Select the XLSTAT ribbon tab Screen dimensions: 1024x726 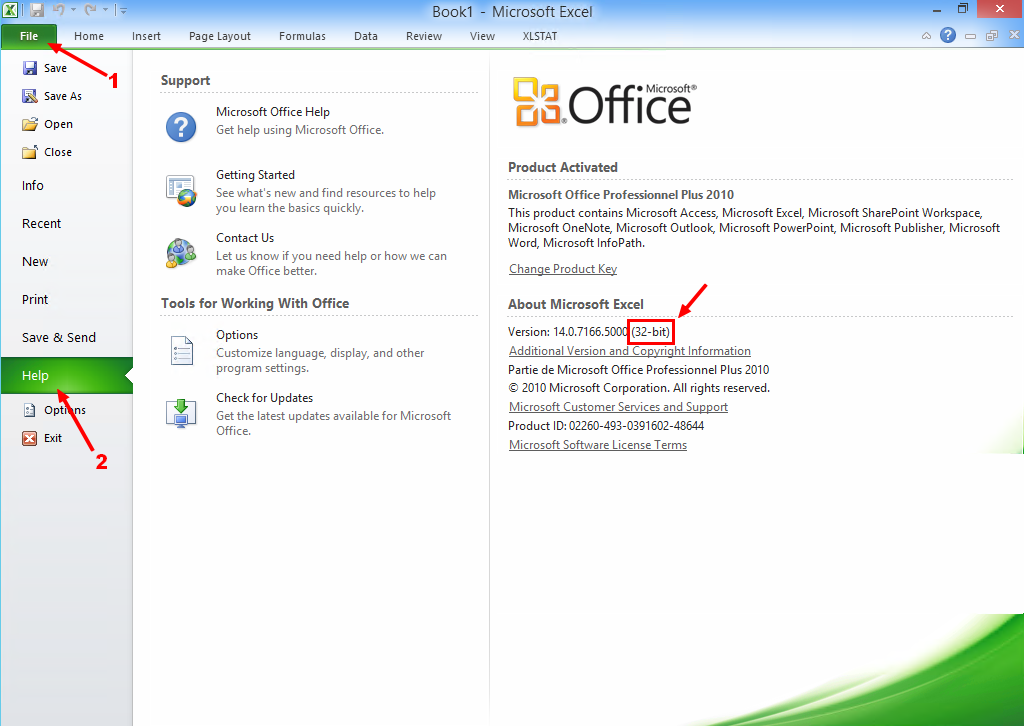coord(540,36)
